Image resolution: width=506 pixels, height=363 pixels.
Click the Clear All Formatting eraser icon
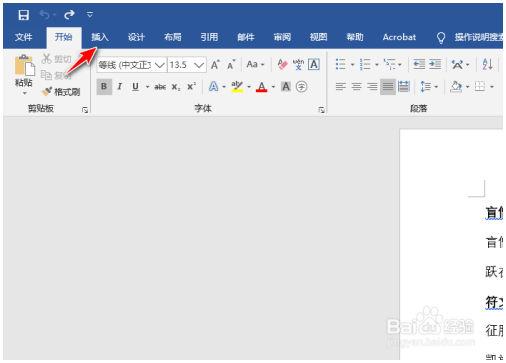click(282, 64)
